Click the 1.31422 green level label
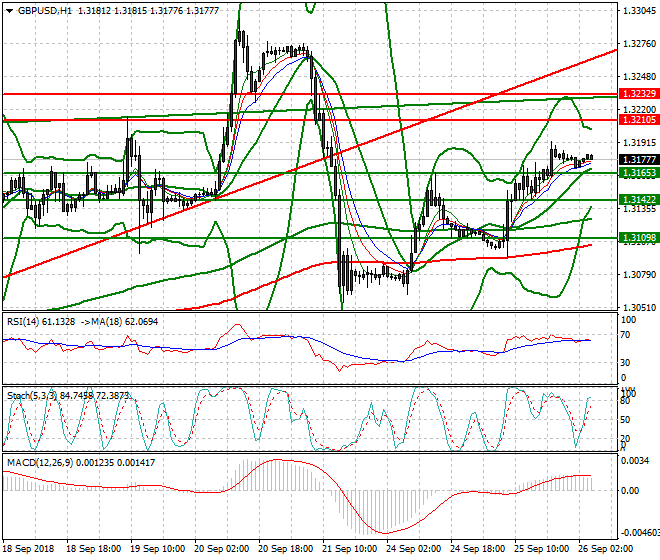The height and width of the screenshot is (560, 660). [x=639, y=200]
